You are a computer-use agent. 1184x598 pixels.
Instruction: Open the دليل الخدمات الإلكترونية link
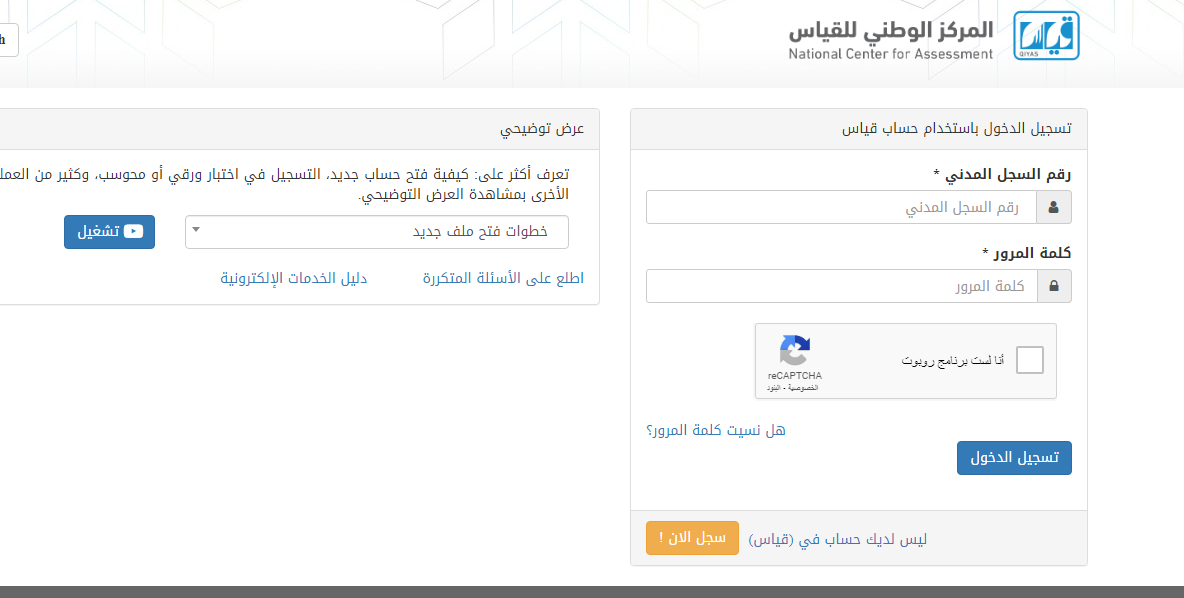[294, 278]
